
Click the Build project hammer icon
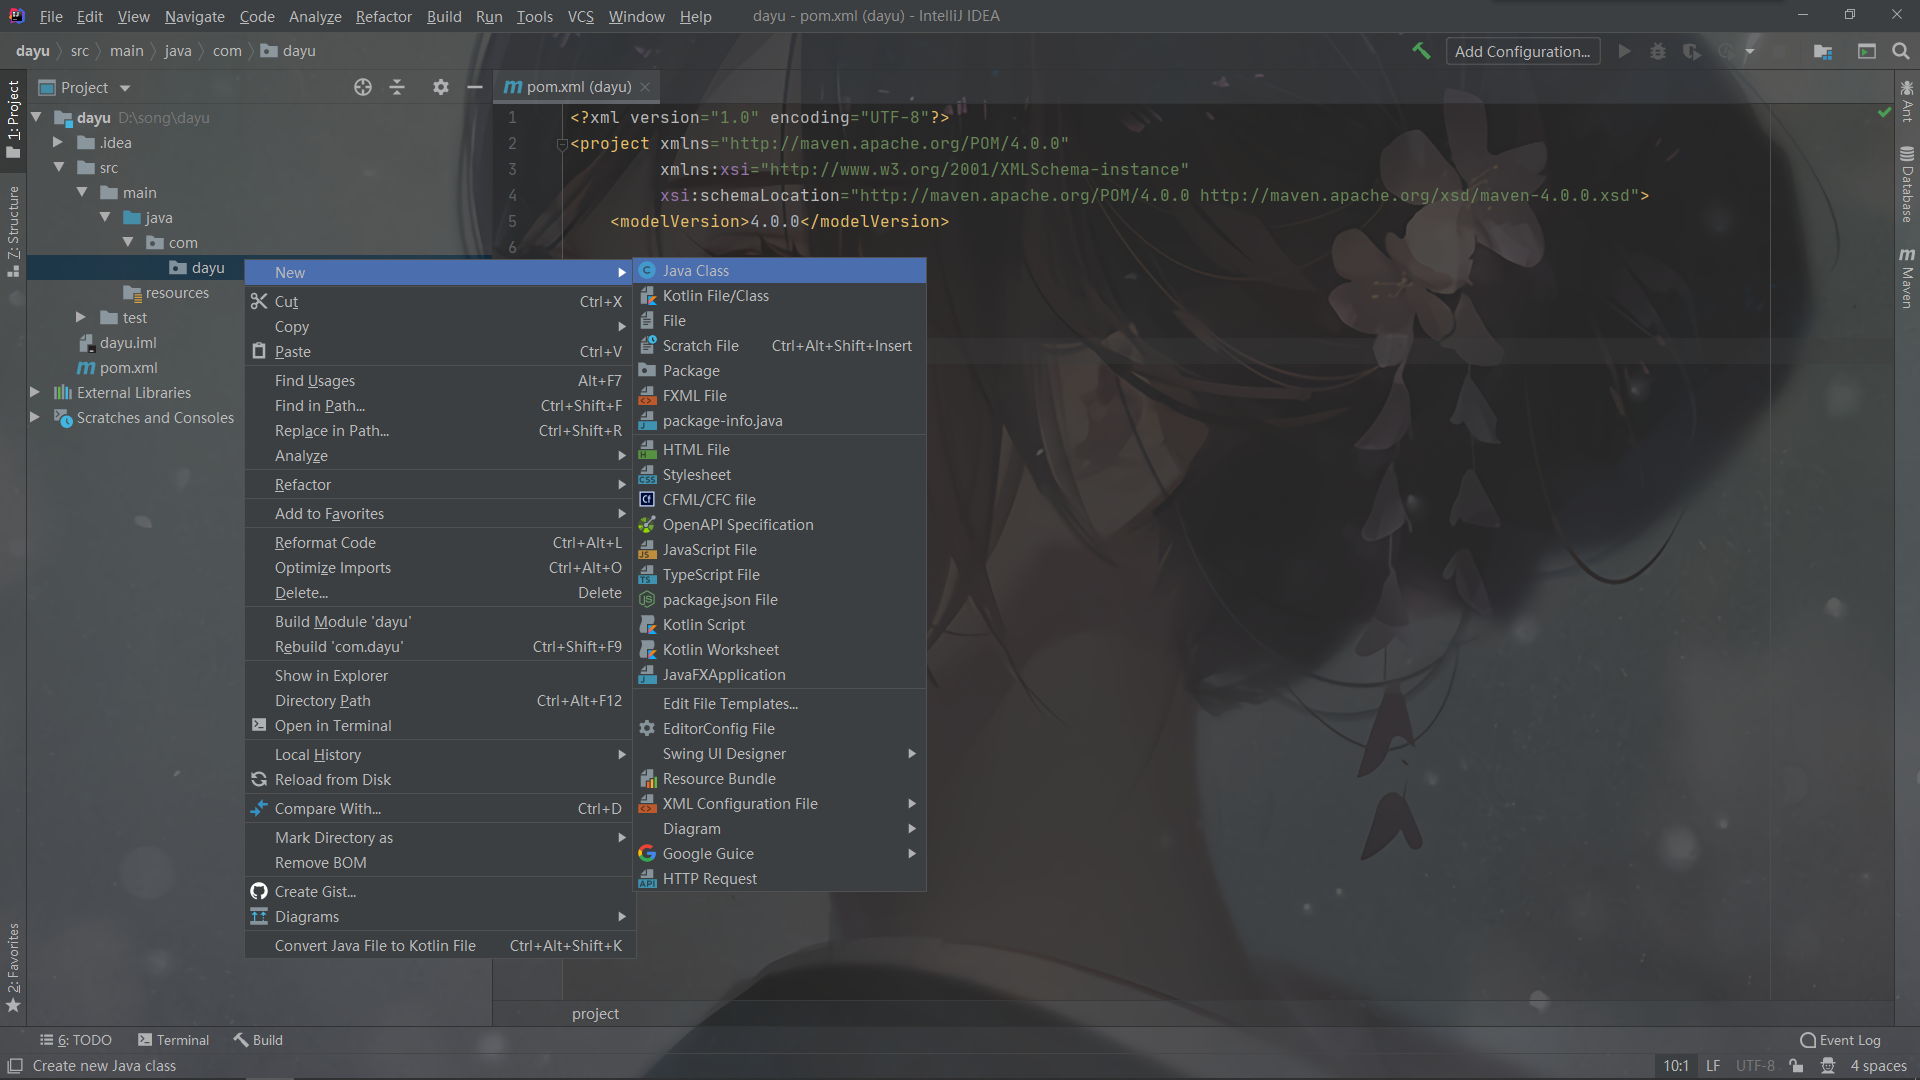[x=1421, y=51]
